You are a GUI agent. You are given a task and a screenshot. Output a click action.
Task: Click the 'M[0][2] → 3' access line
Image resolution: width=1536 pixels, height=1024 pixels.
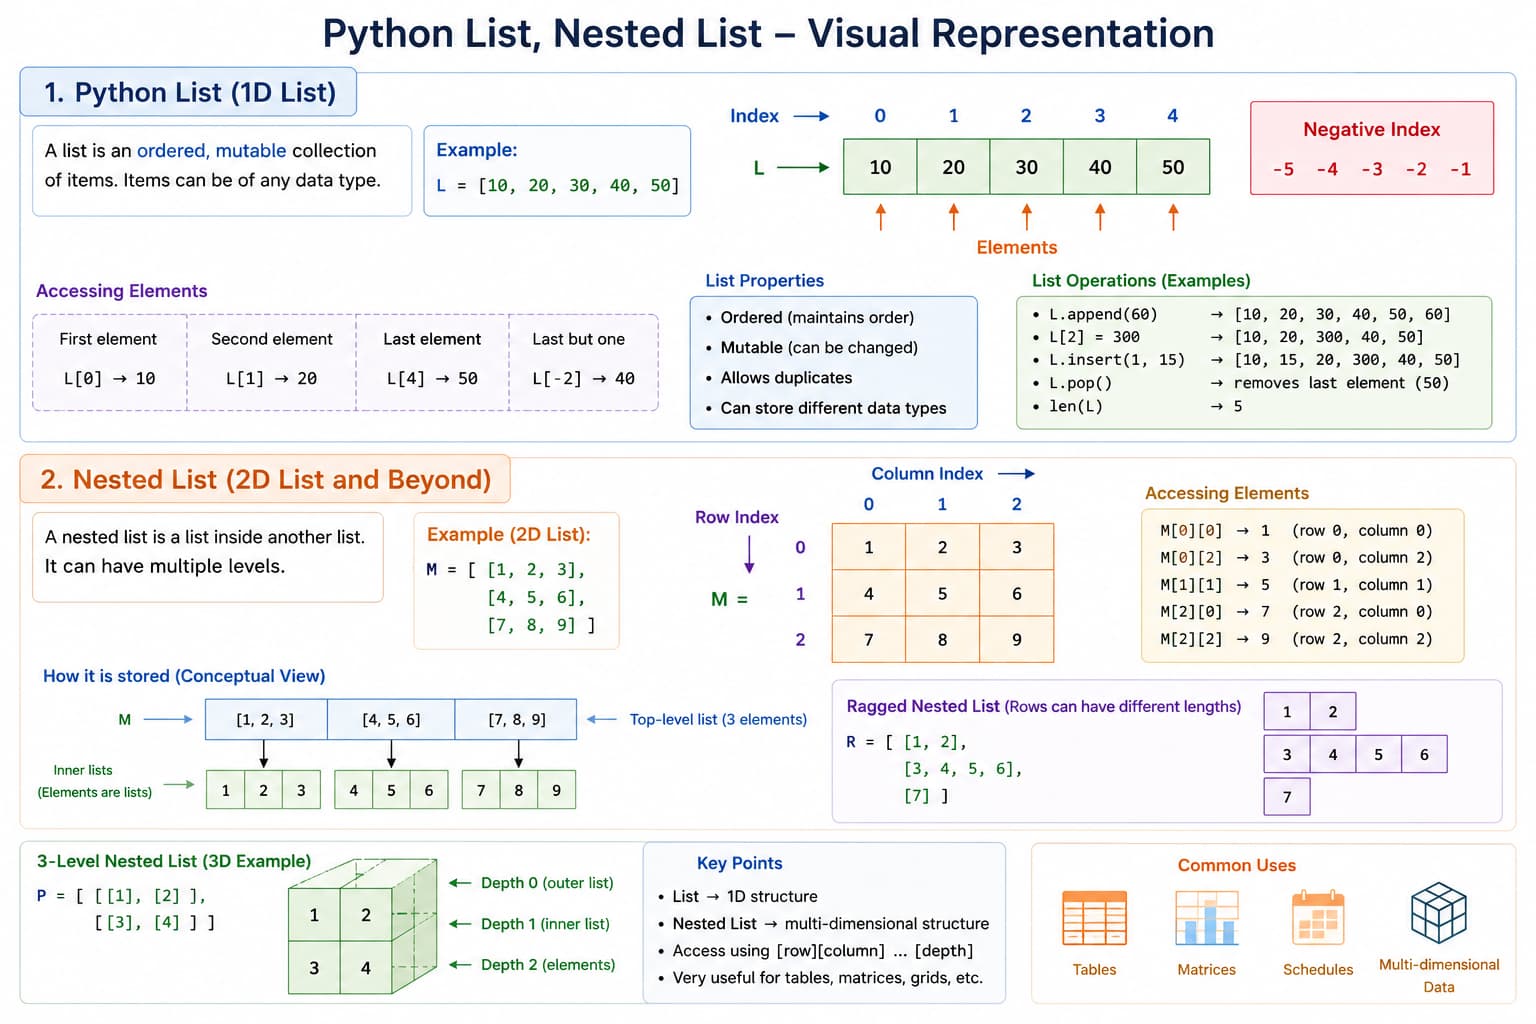click(x=1296, y=558)
